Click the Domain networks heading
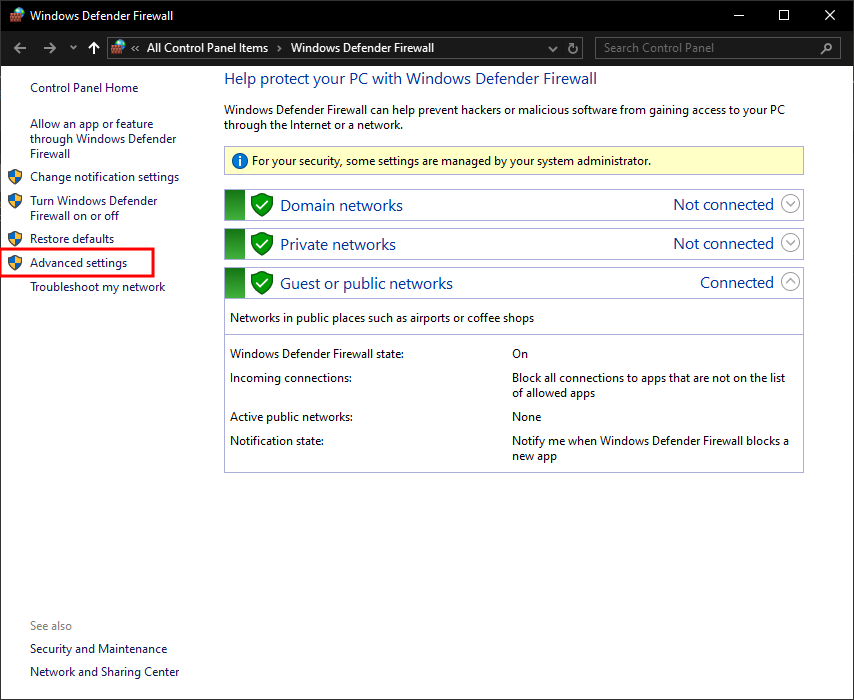Image resolution: width=854 pixels, height=700 pixels. (x=341, y=205)
